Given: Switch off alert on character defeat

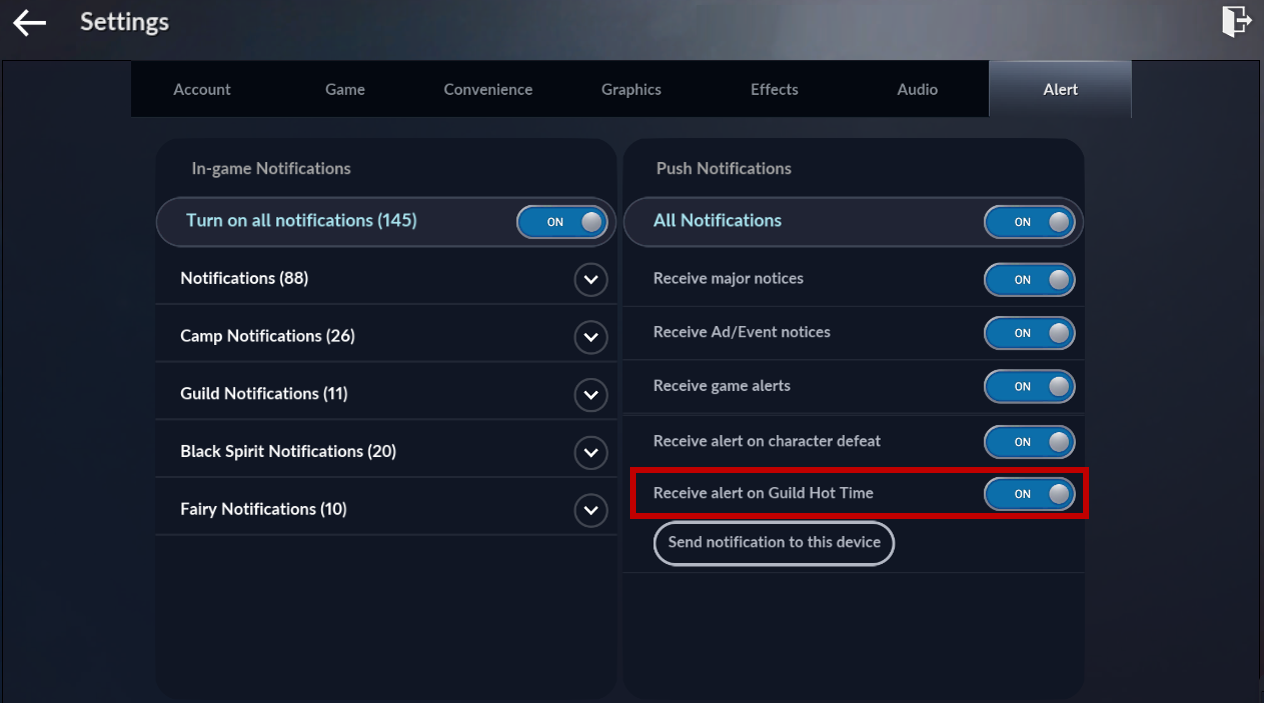Looking at the screenshot, I should pyautogui.click(x=1029, y=441).
